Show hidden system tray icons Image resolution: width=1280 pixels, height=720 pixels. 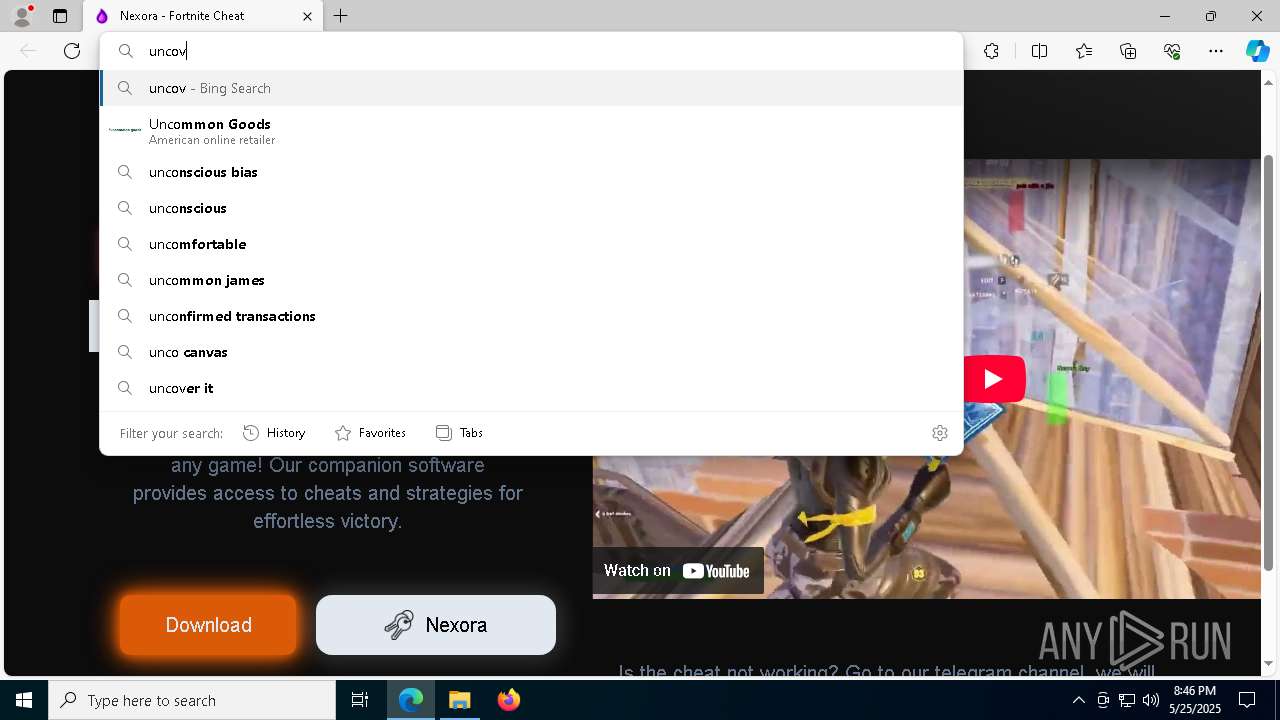click(x=1078, y=700)
